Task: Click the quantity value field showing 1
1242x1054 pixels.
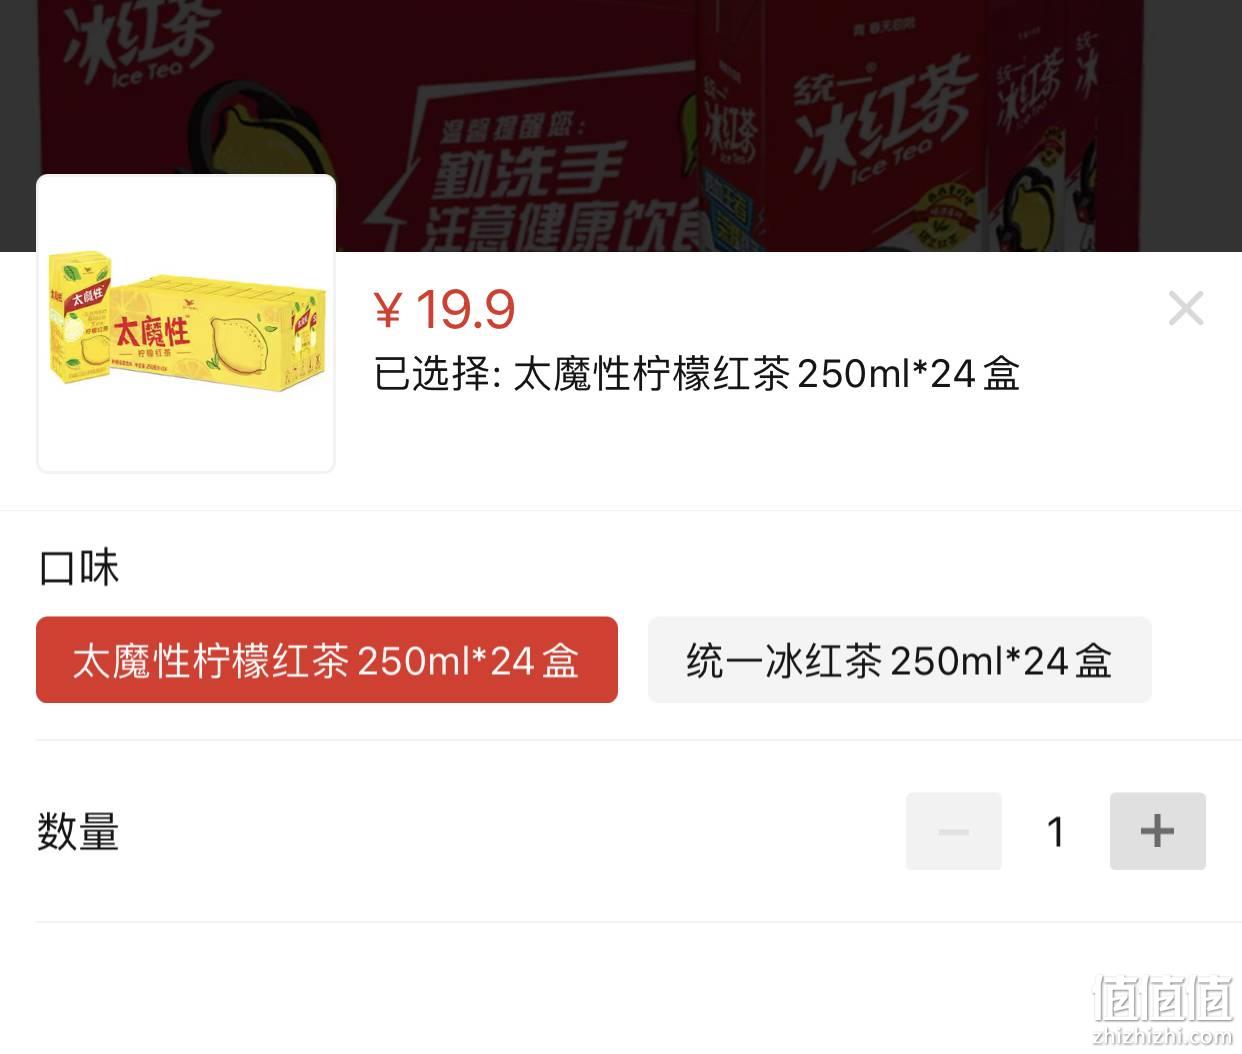Action: point(1055,831)
